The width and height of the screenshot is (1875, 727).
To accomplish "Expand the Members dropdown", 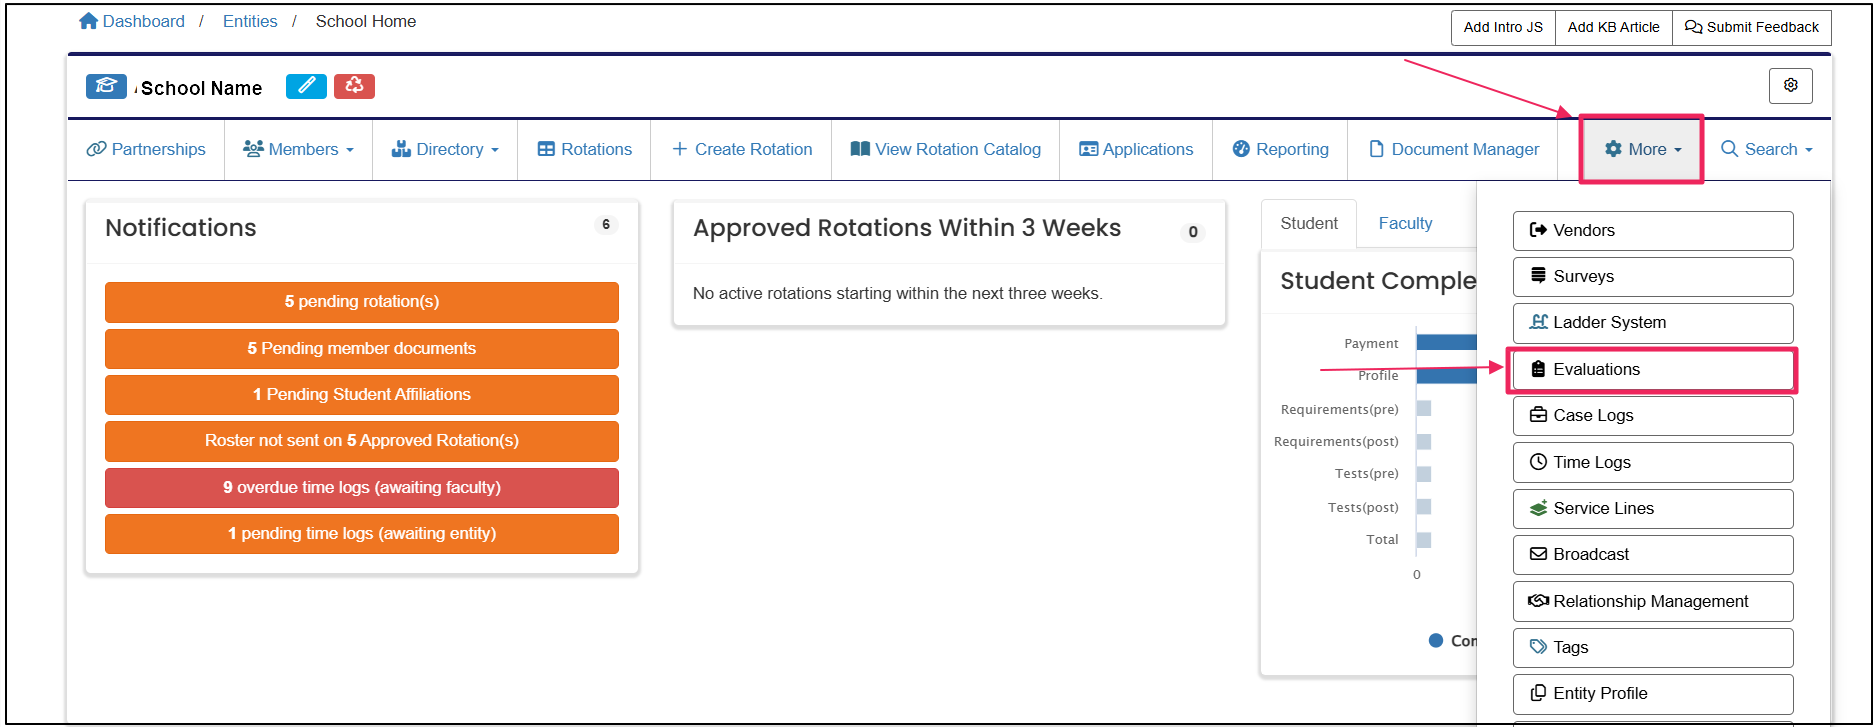I will (298, 149).
